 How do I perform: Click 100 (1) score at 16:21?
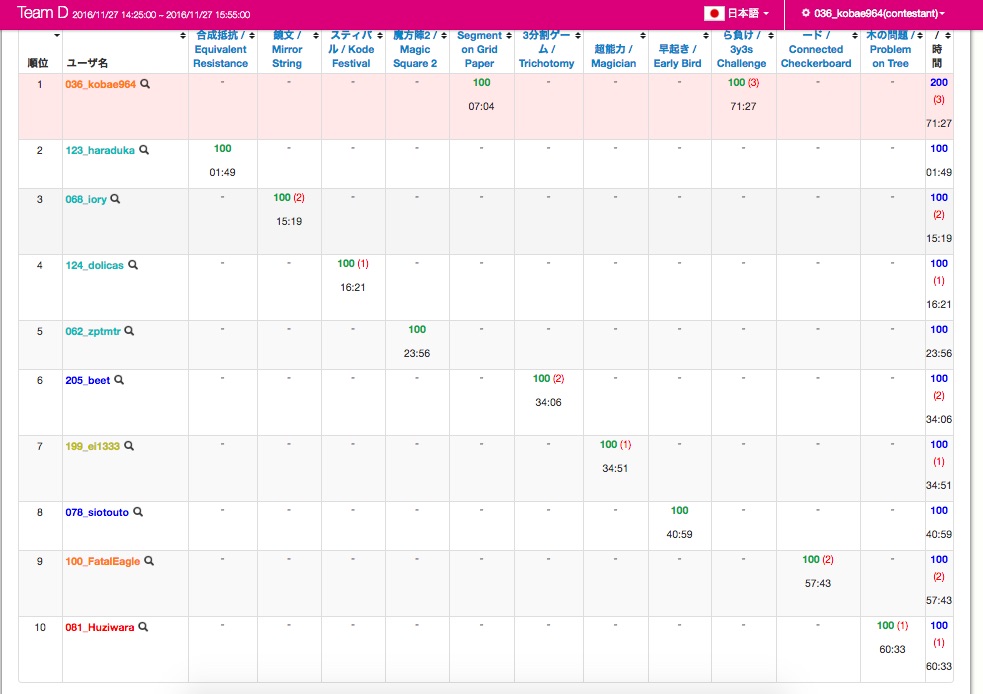click(352, 263)
